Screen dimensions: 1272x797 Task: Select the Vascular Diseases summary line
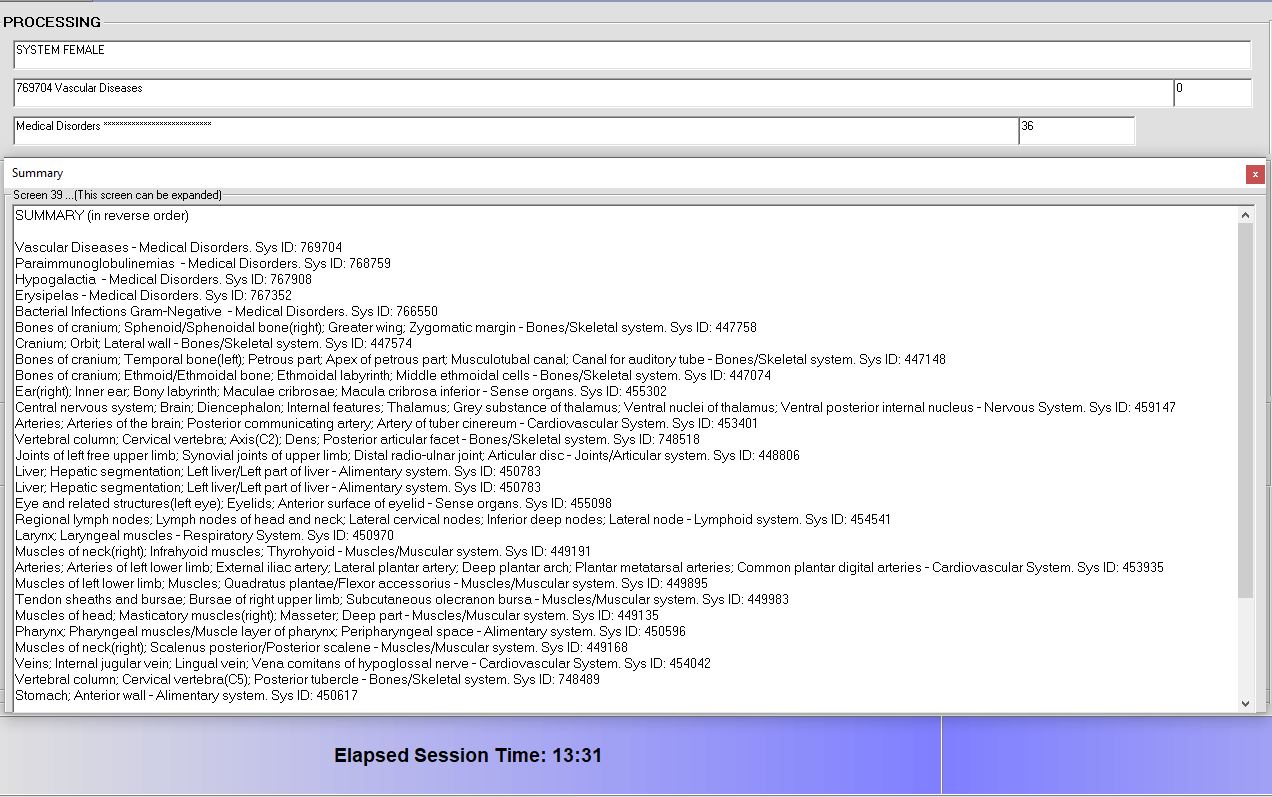tap(178, 247)
